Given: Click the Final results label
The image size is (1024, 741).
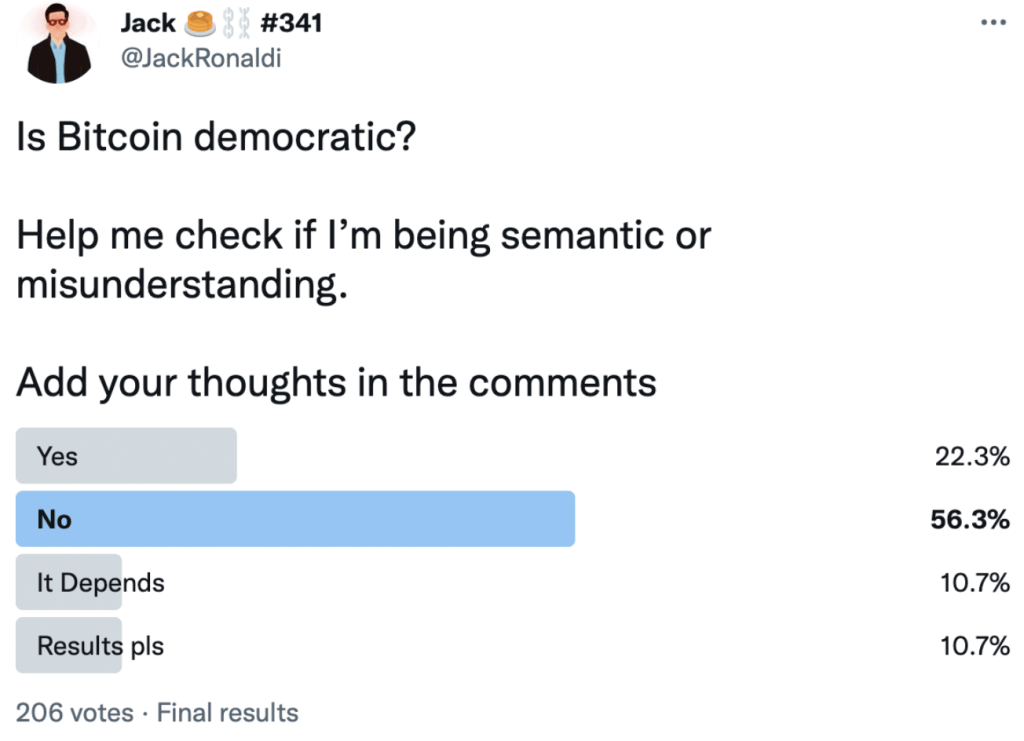Looking at the screenshot, I should pyautogui.click(x=228, y=713).
